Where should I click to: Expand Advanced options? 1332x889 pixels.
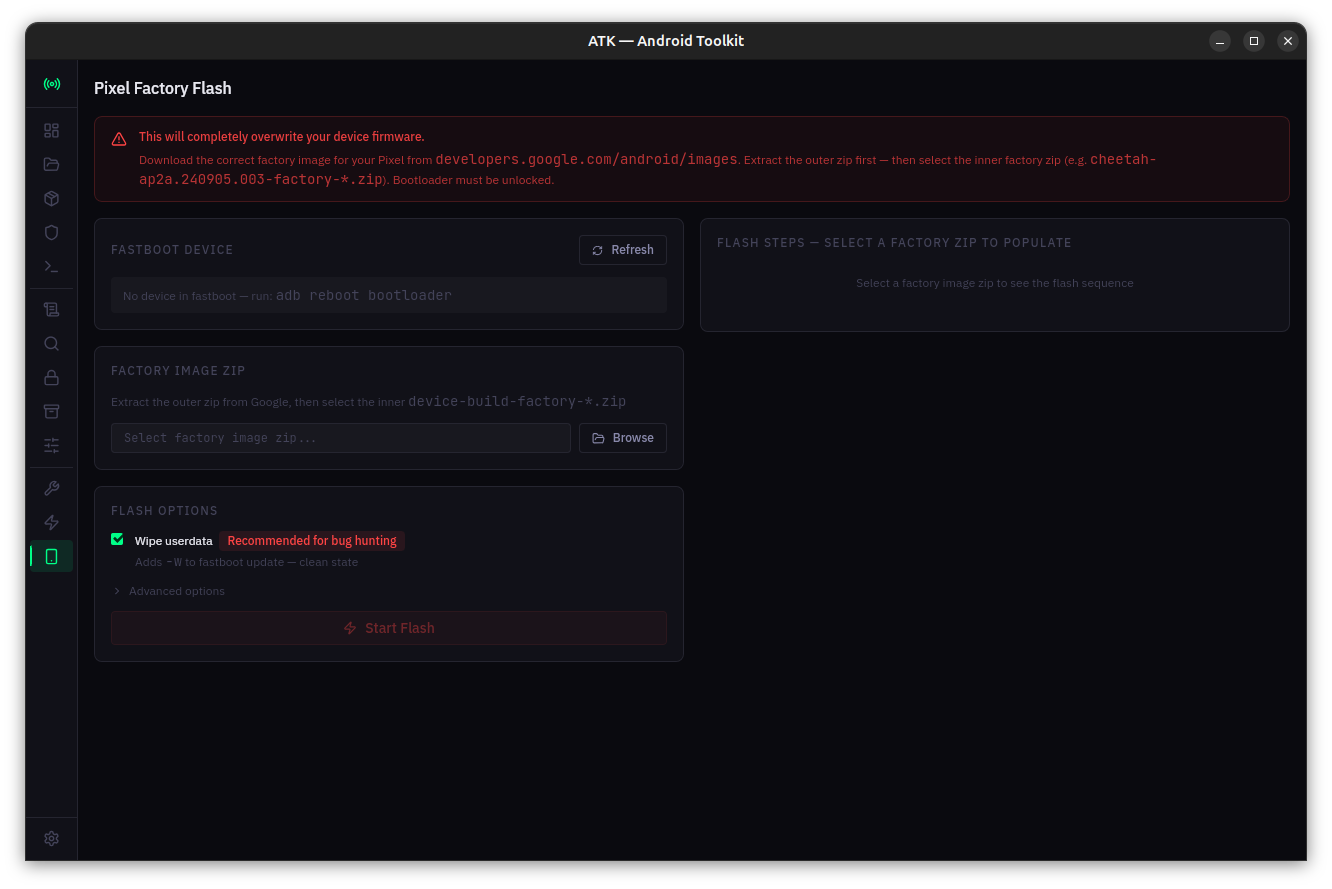coord(170,591)
